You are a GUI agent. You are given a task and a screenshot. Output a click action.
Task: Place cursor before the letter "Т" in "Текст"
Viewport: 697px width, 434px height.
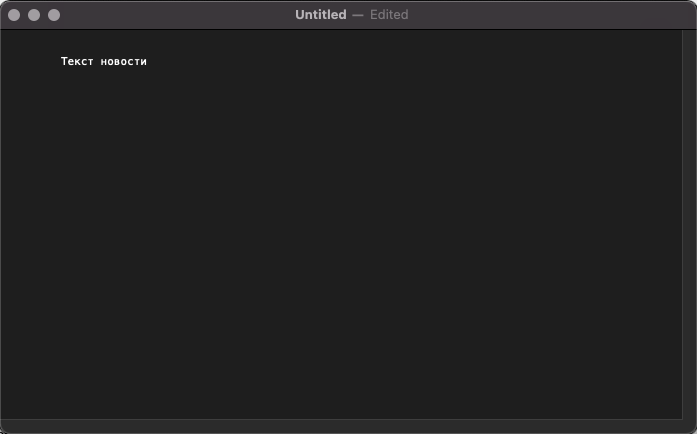(61, 62)
